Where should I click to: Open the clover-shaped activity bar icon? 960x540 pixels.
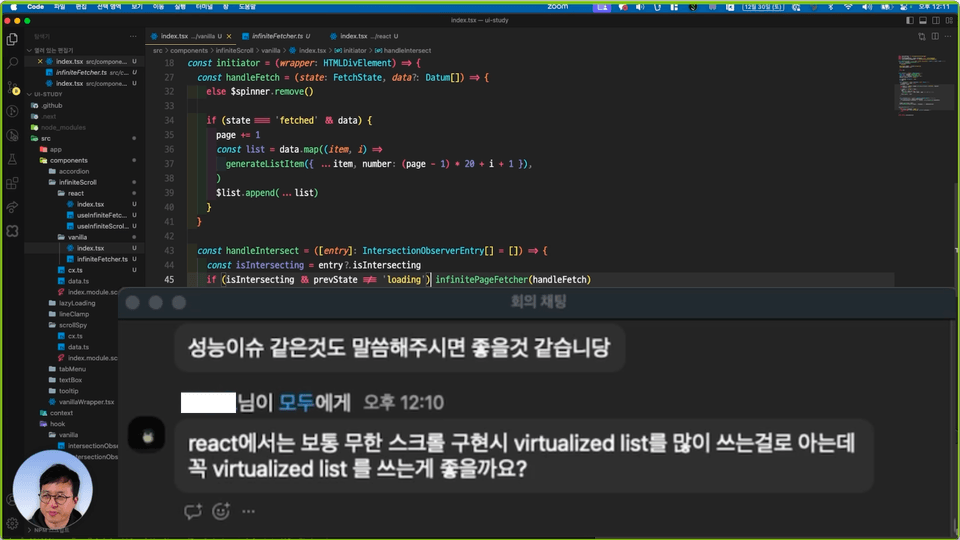tap(12, 231)
